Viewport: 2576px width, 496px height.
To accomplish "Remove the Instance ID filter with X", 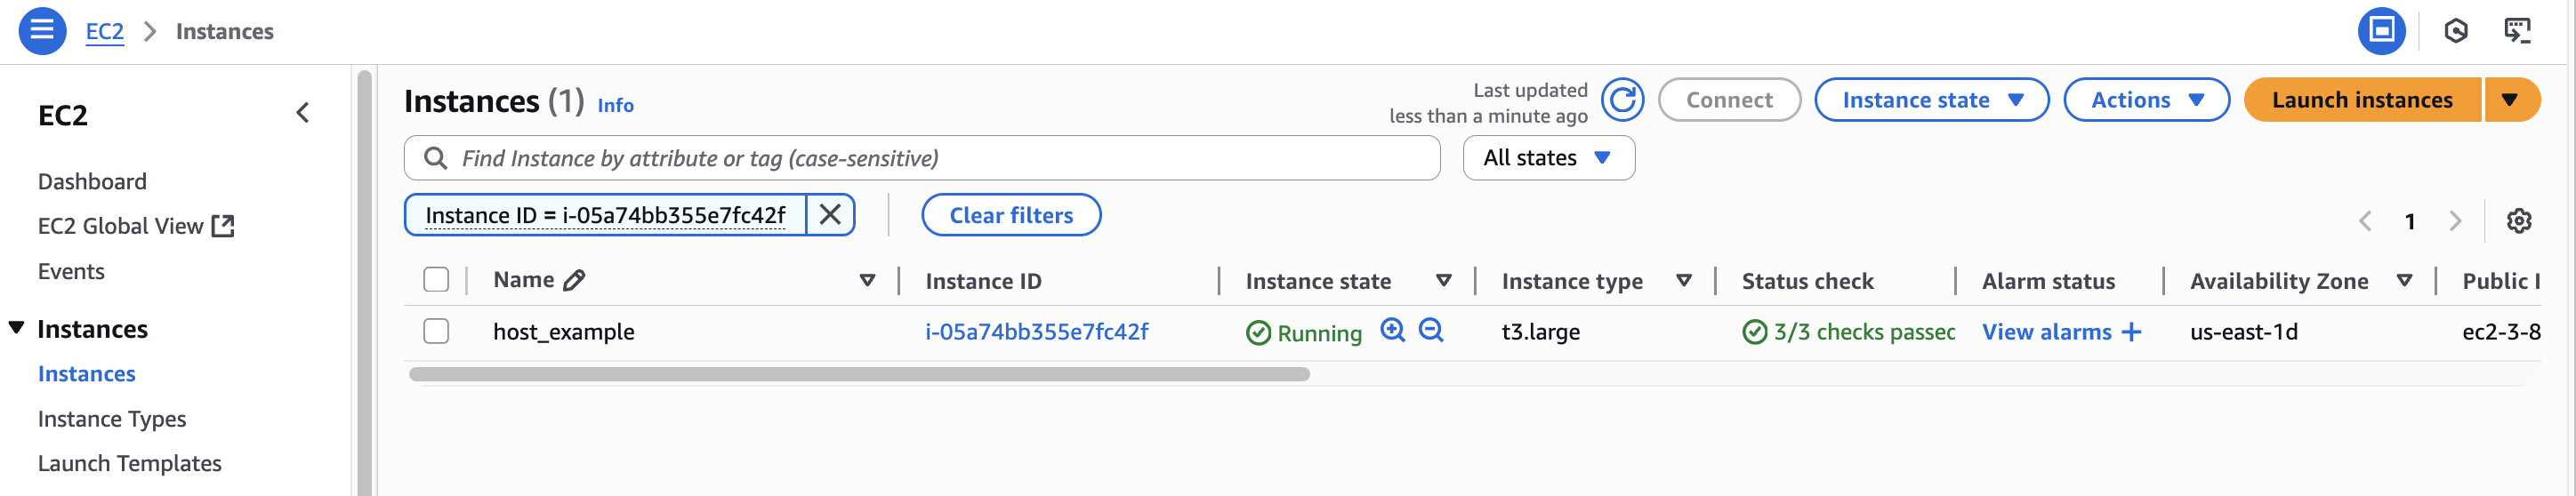I will tap(830, 215).
